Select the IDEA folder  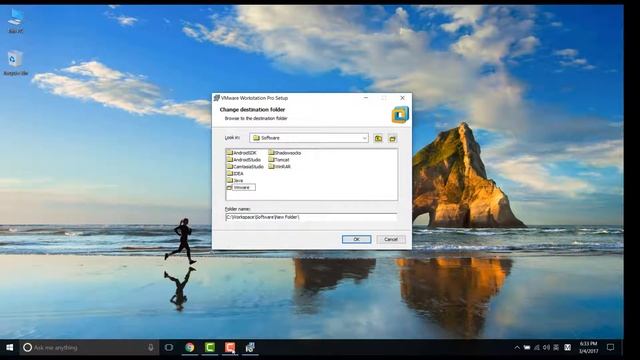click(235, 173)
